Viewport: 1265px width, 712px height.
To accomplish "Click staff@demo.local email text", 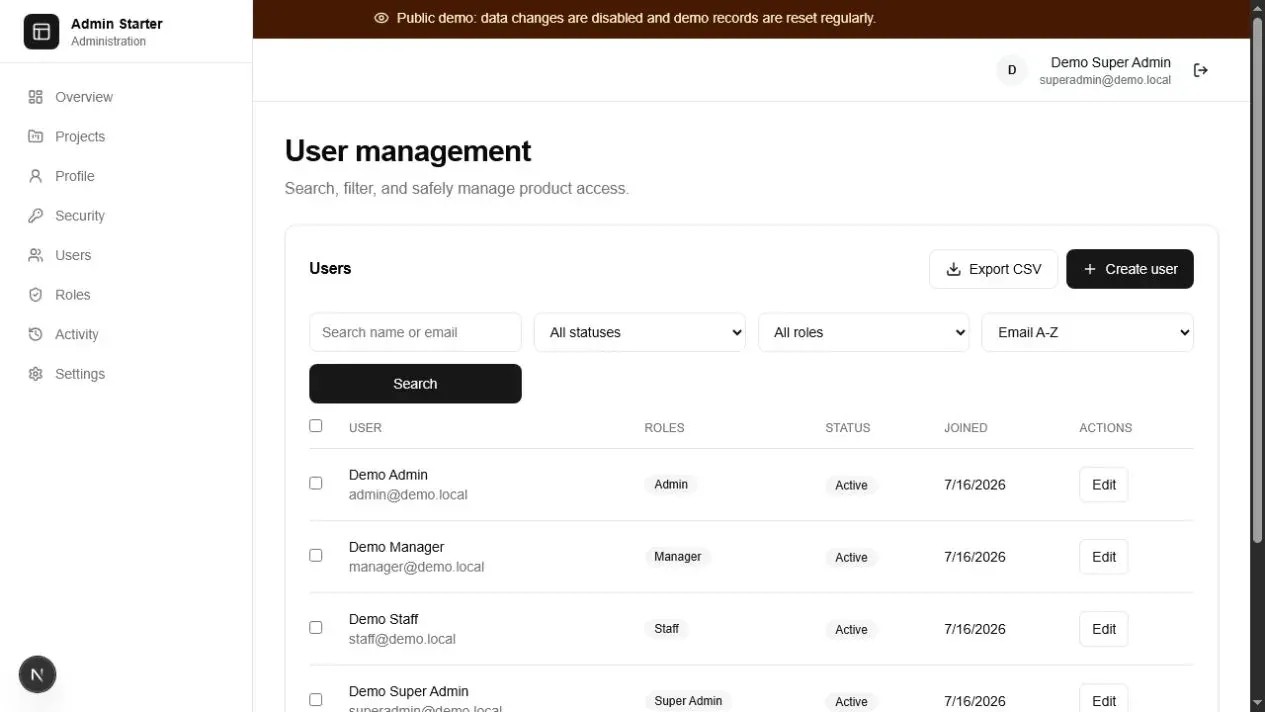I will point(402,638).
